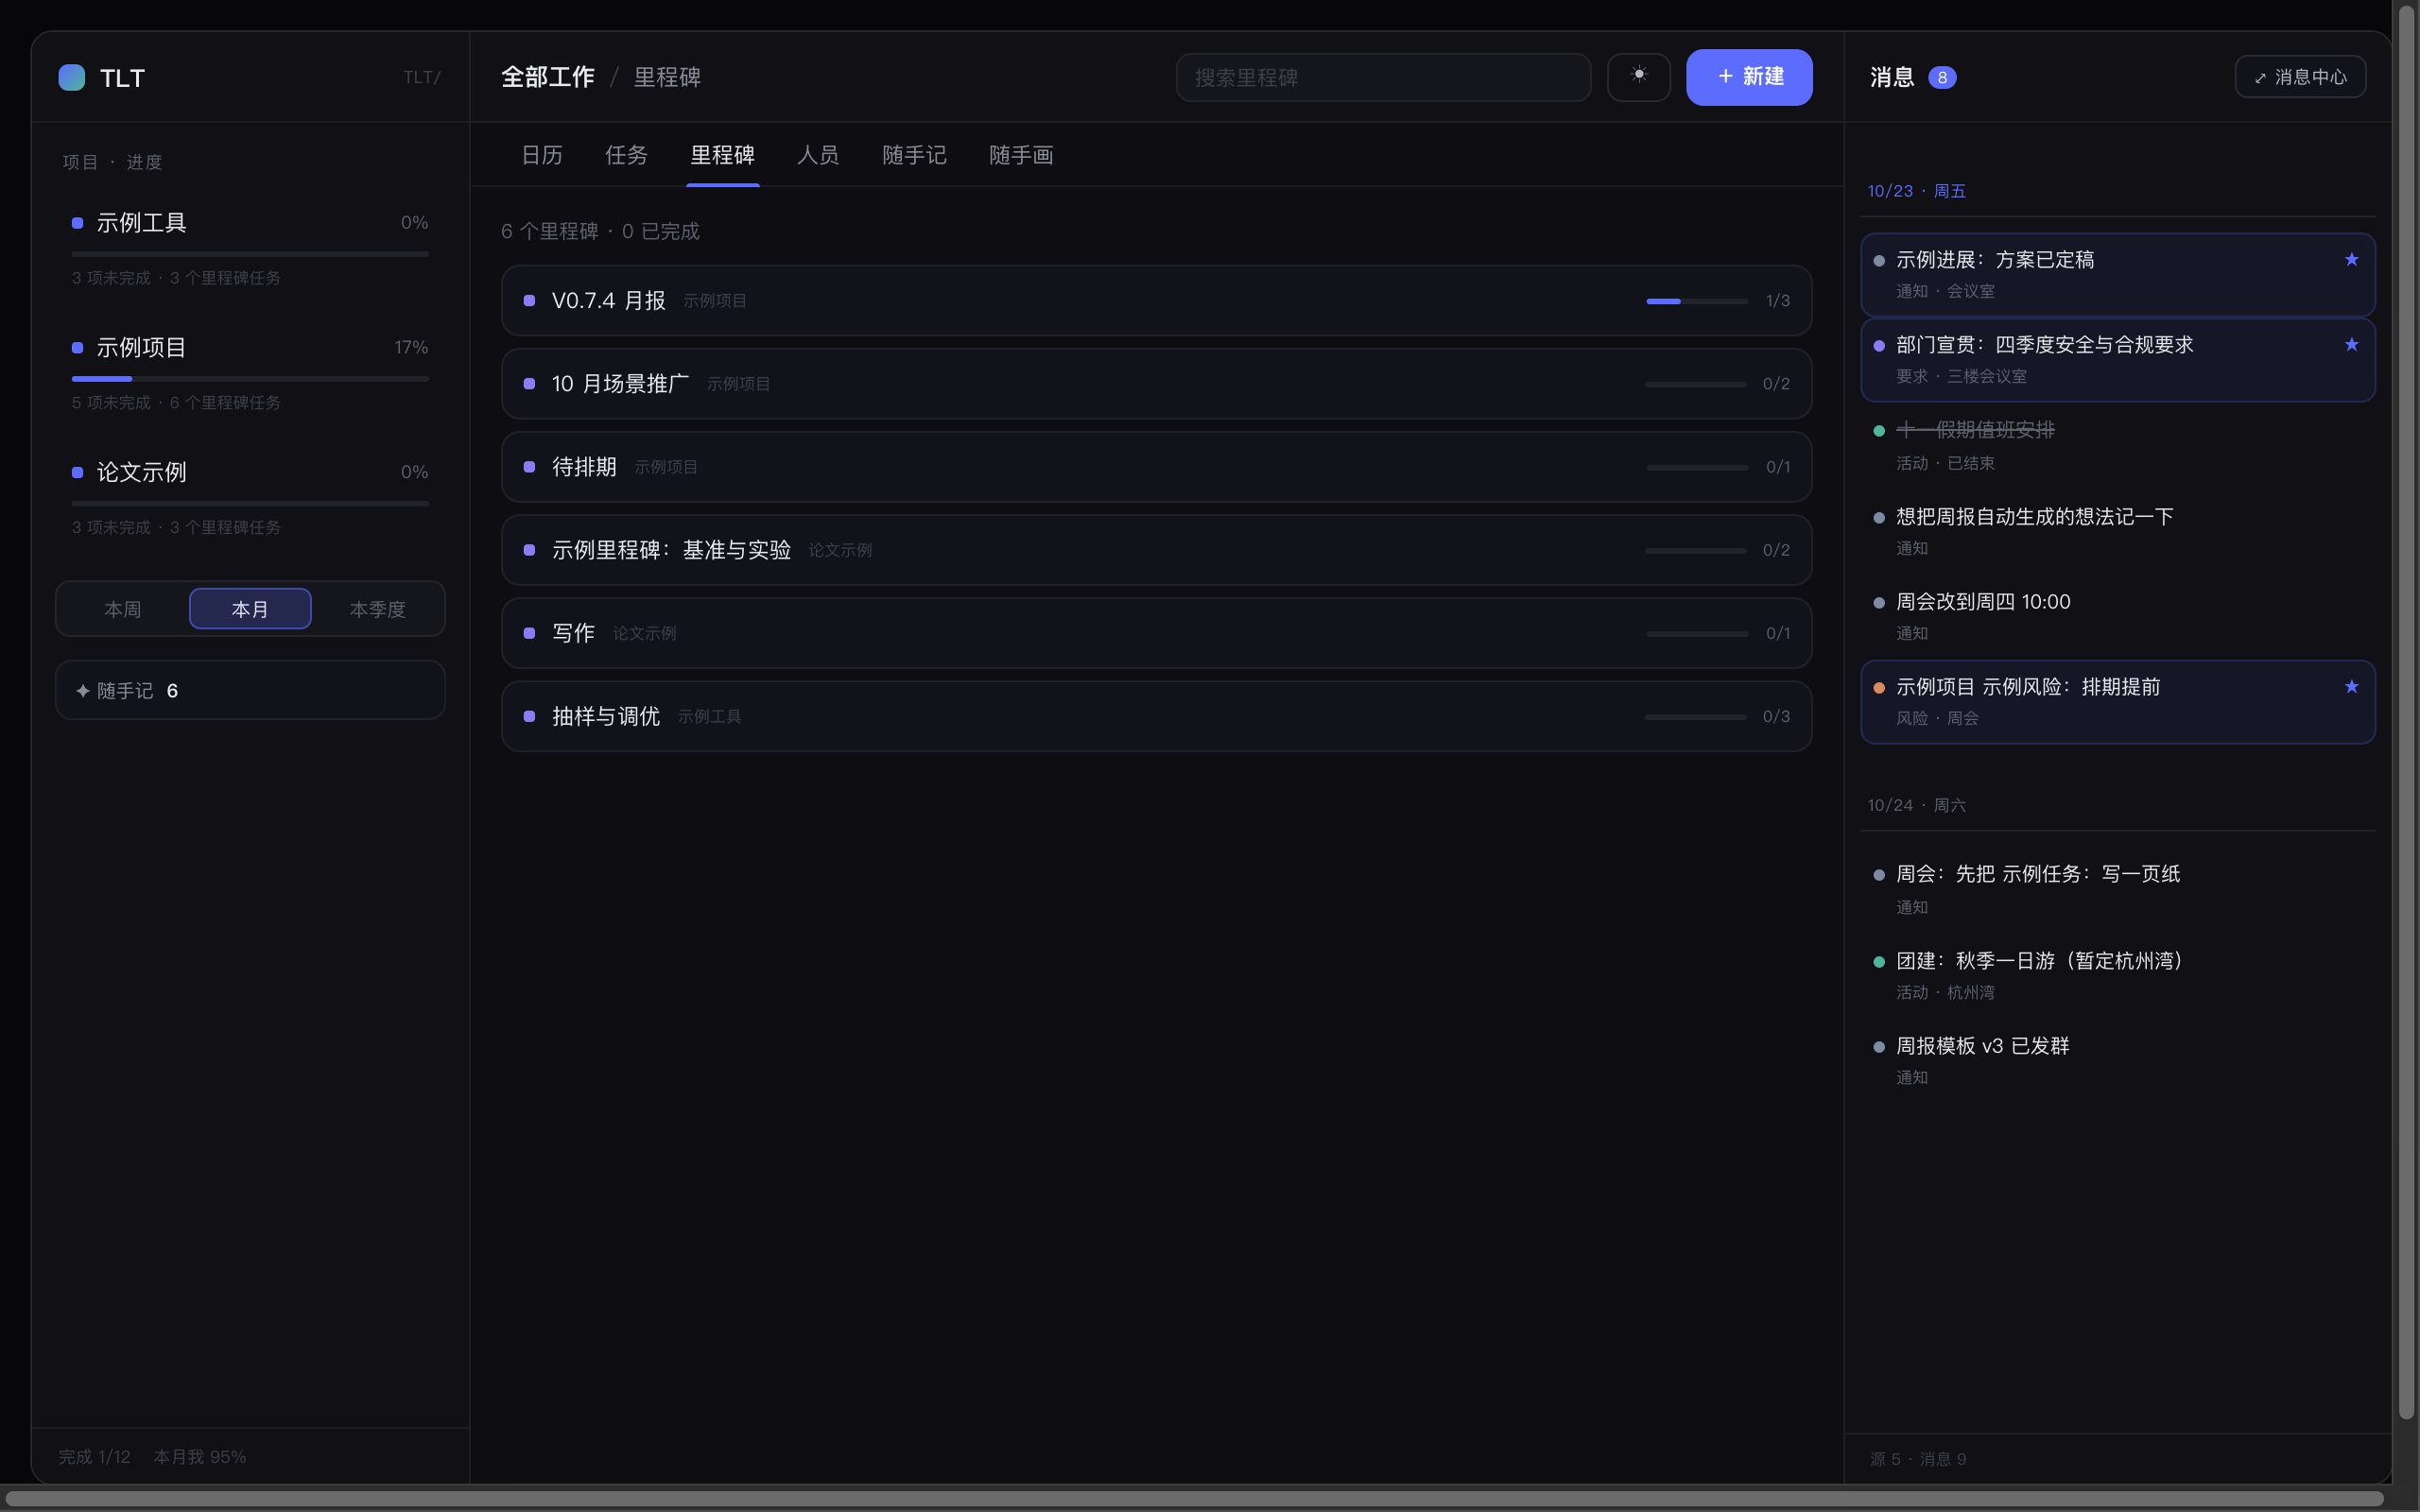Click the 示例项目 17% progress bar
Image resolution: width=2420 pixels, height=1512 pixels.
tap(250, 379)
